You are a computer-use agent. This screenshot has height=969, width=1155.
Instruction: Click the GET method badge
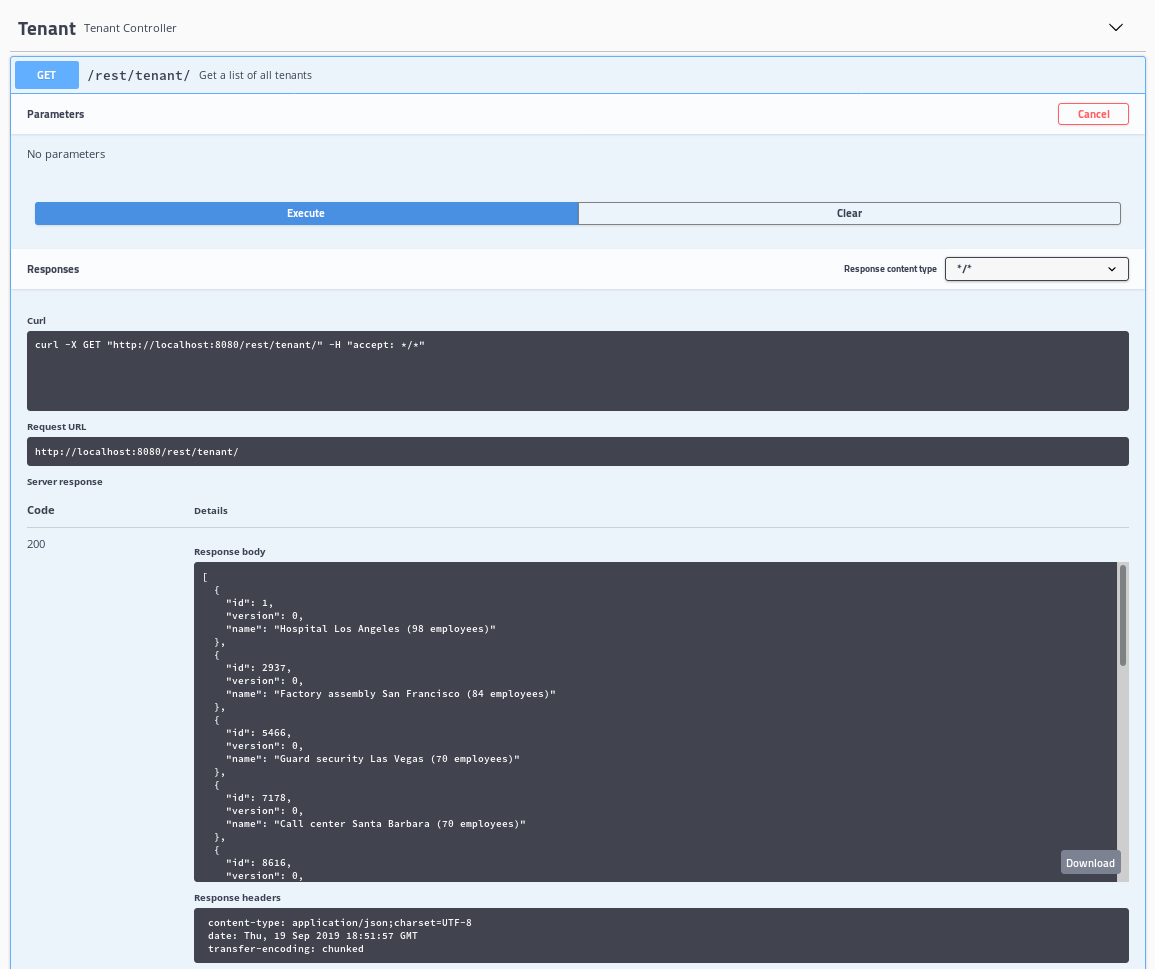(x=46, y=75)
